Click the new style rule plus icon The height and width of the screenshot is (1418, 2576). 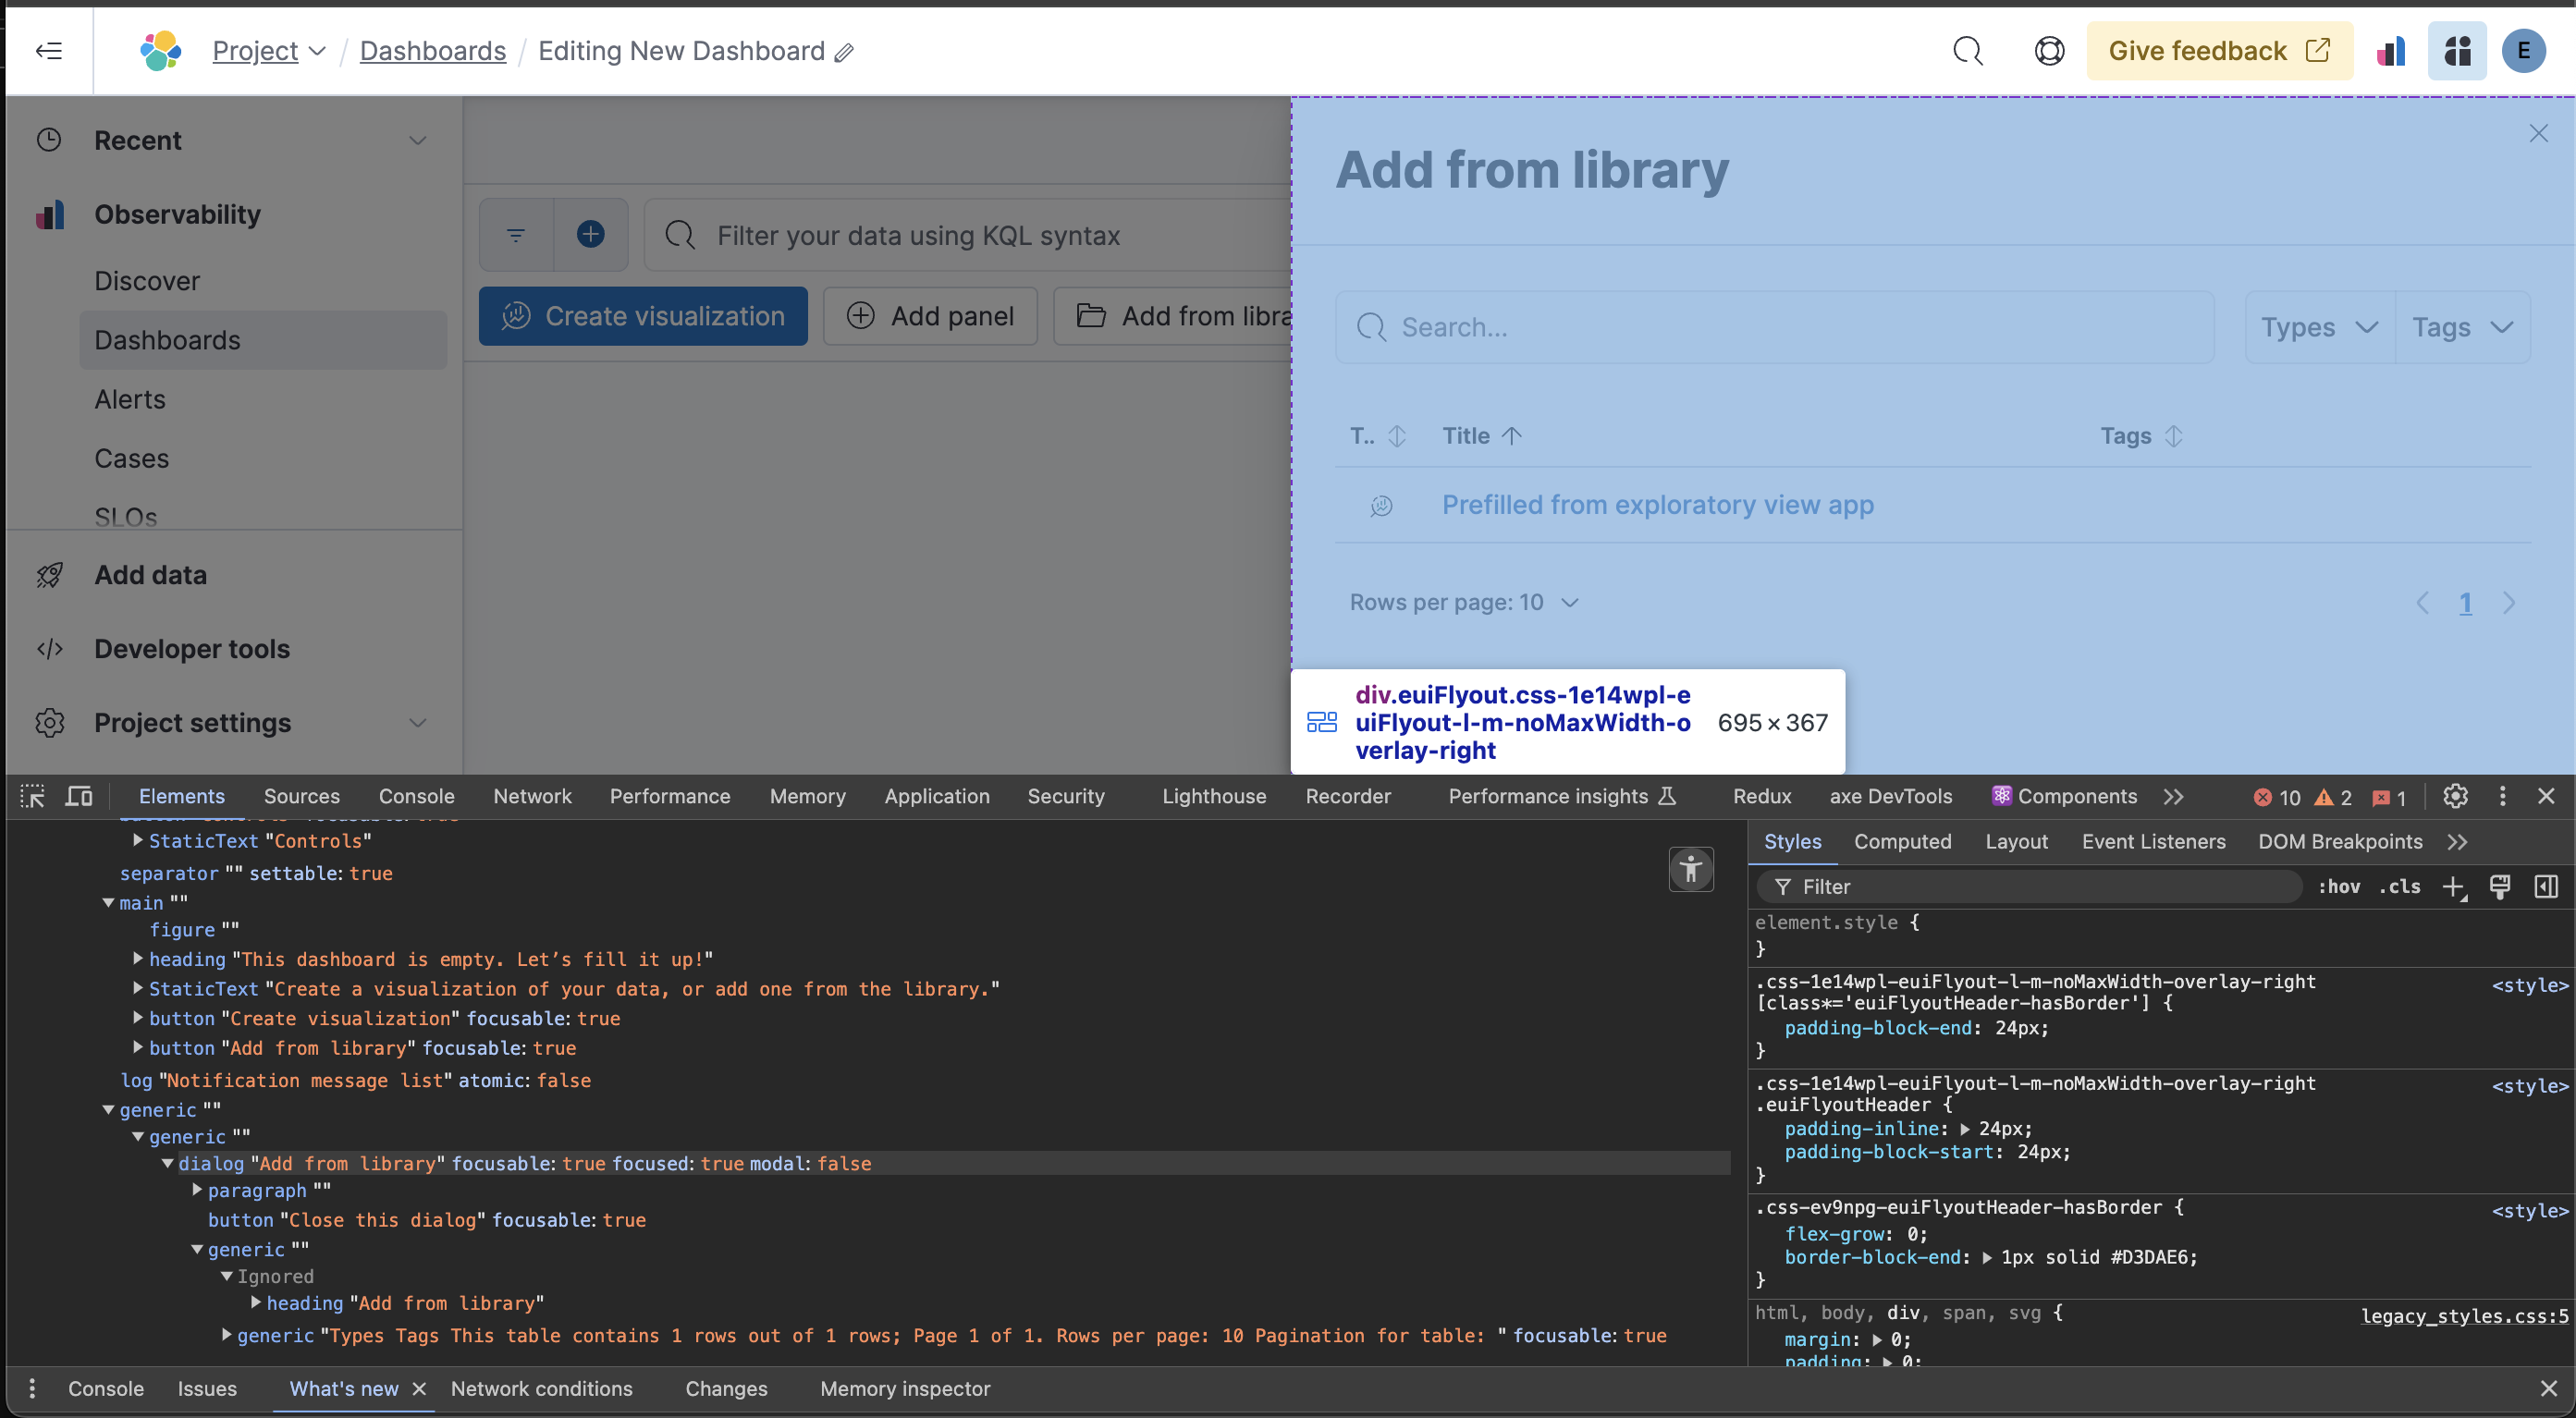[x=2453, y=887]
